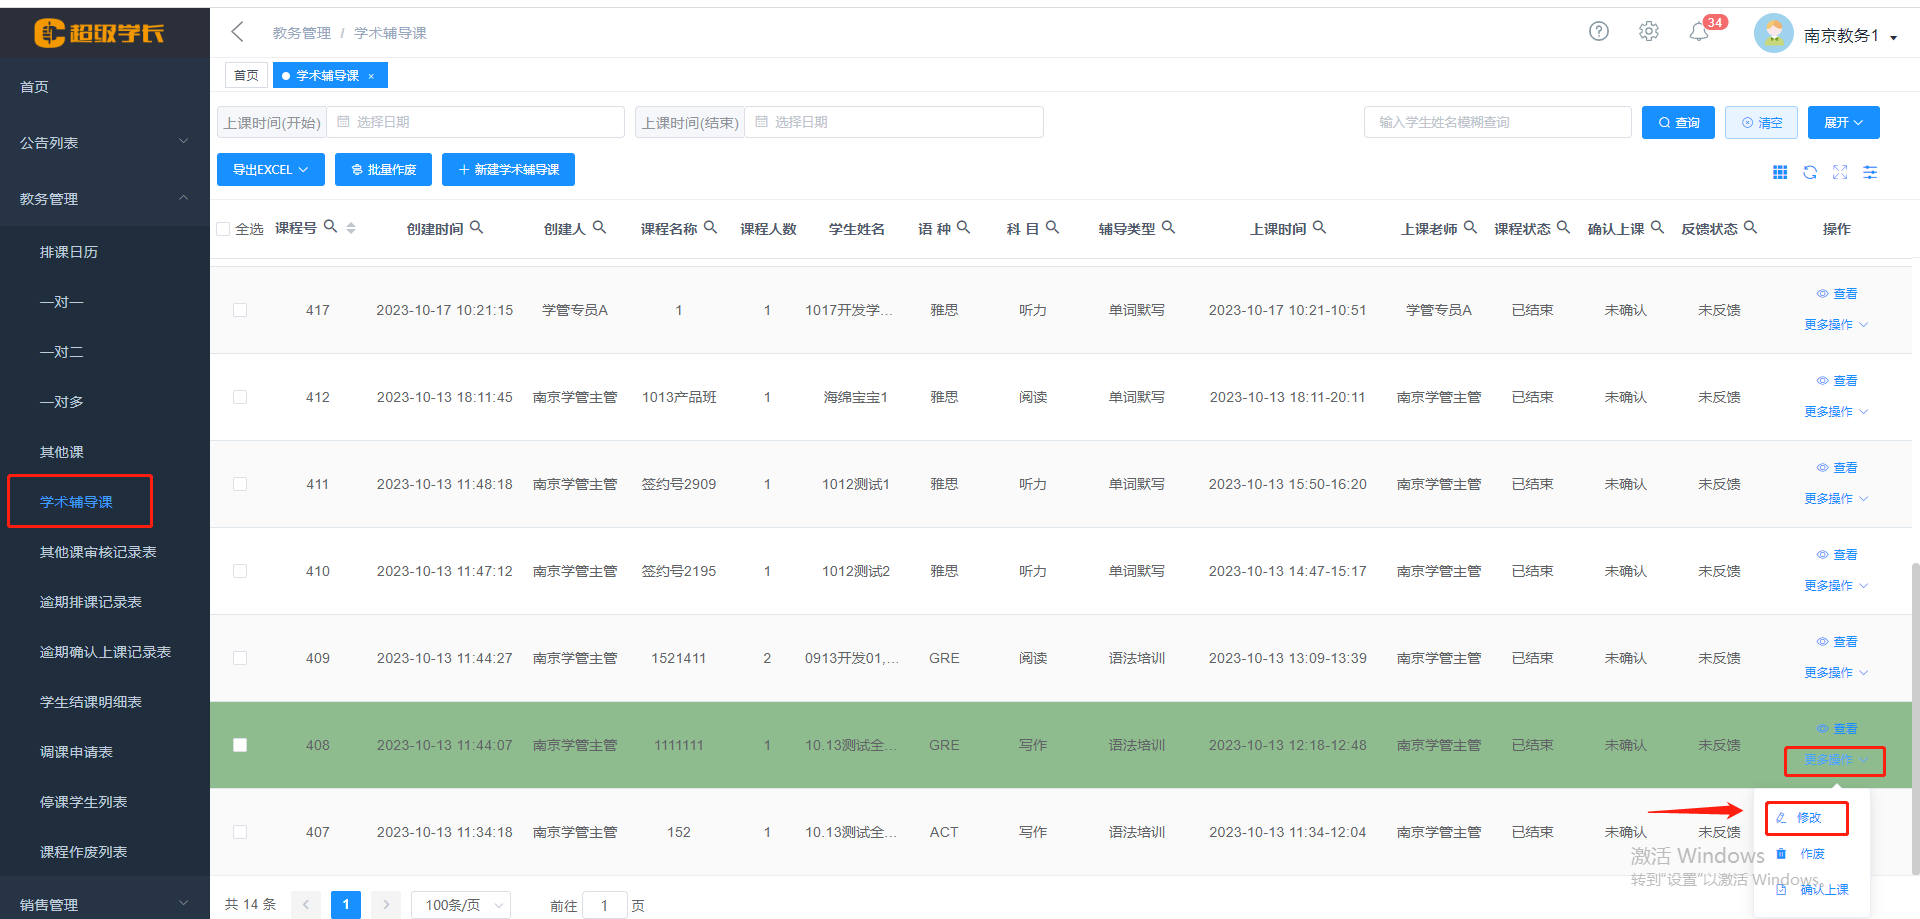Image resolution: width=1920 pixels, height=919 pixels.
Task: Click the 新建学术辅导课 button
Action: pyautogui.click(x=508, y=170)
